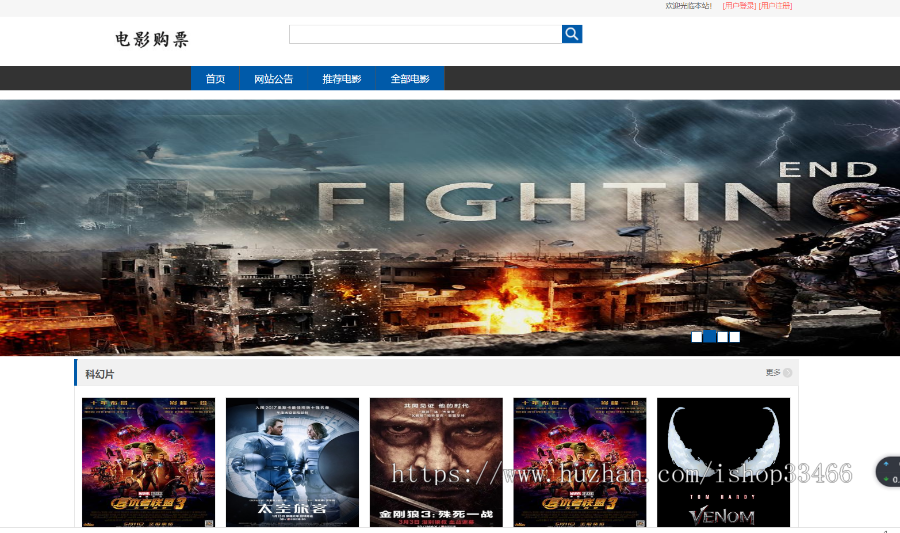Click the 更多 link in 科幻片 section
This screenshot has height=533, width=900.
pyautogui.click(x=773, y=373)
